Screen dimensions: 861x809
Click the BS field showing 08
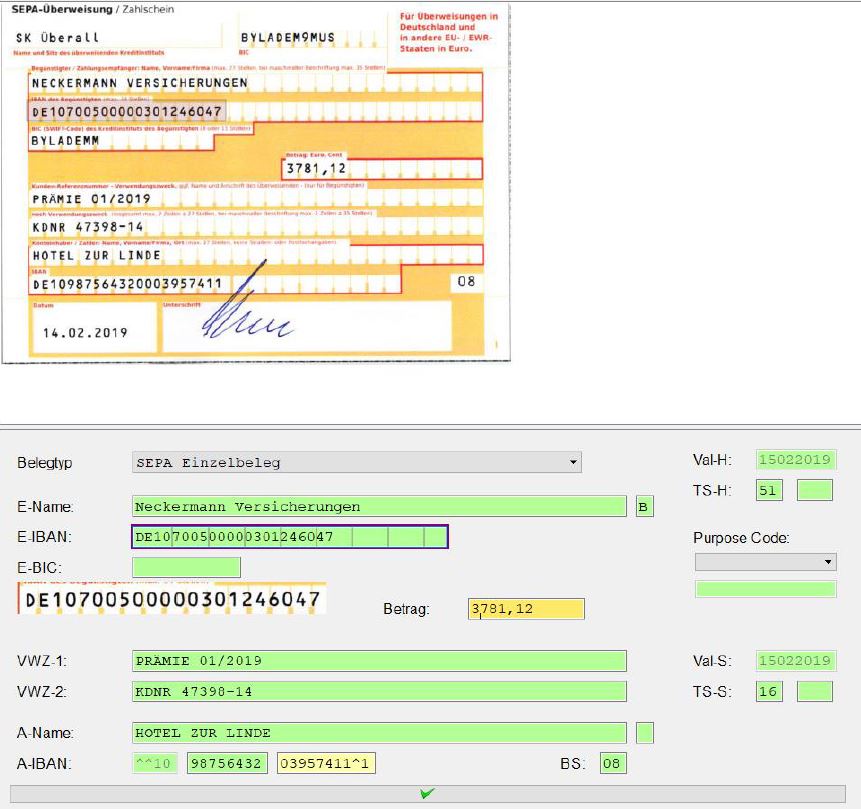pos(613,763)
